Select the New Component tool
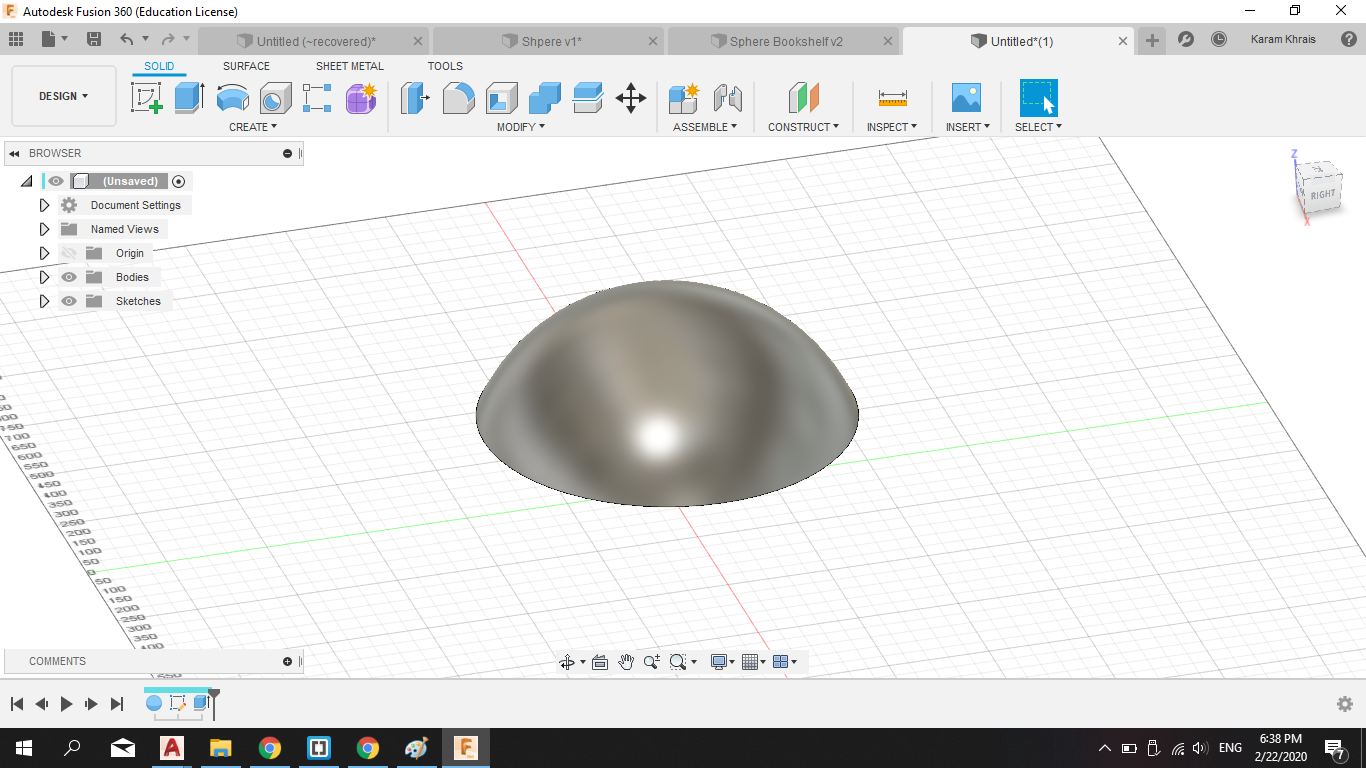 pos(684,98)
